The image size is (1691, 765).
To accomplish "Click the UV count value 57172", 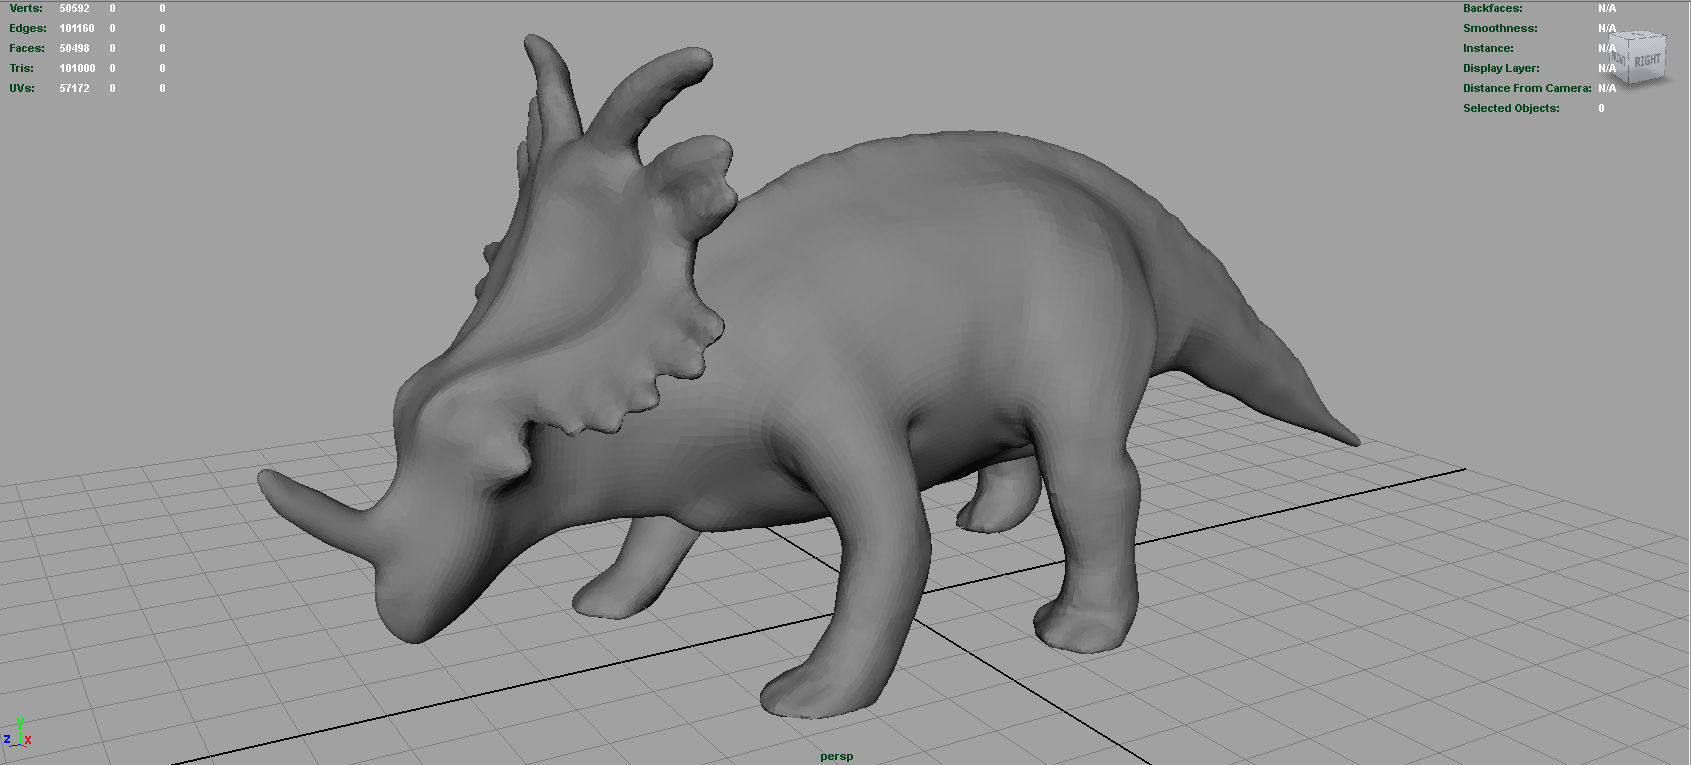I will tap(74, 88).
